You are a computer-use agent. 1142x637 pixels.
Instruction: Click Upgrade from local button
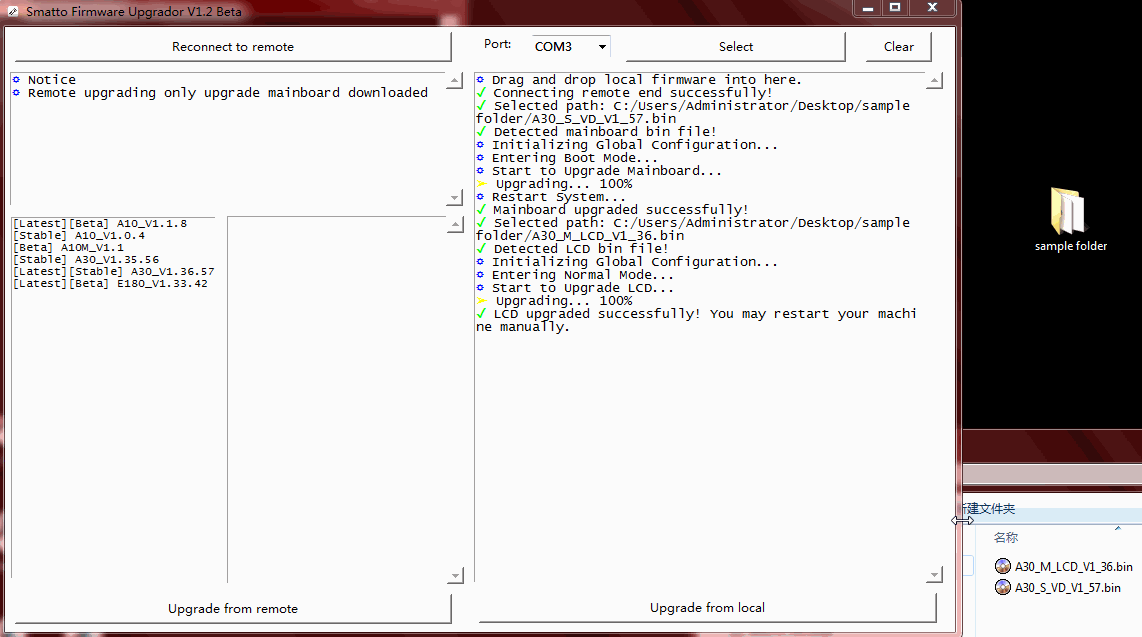click(707, 608)
